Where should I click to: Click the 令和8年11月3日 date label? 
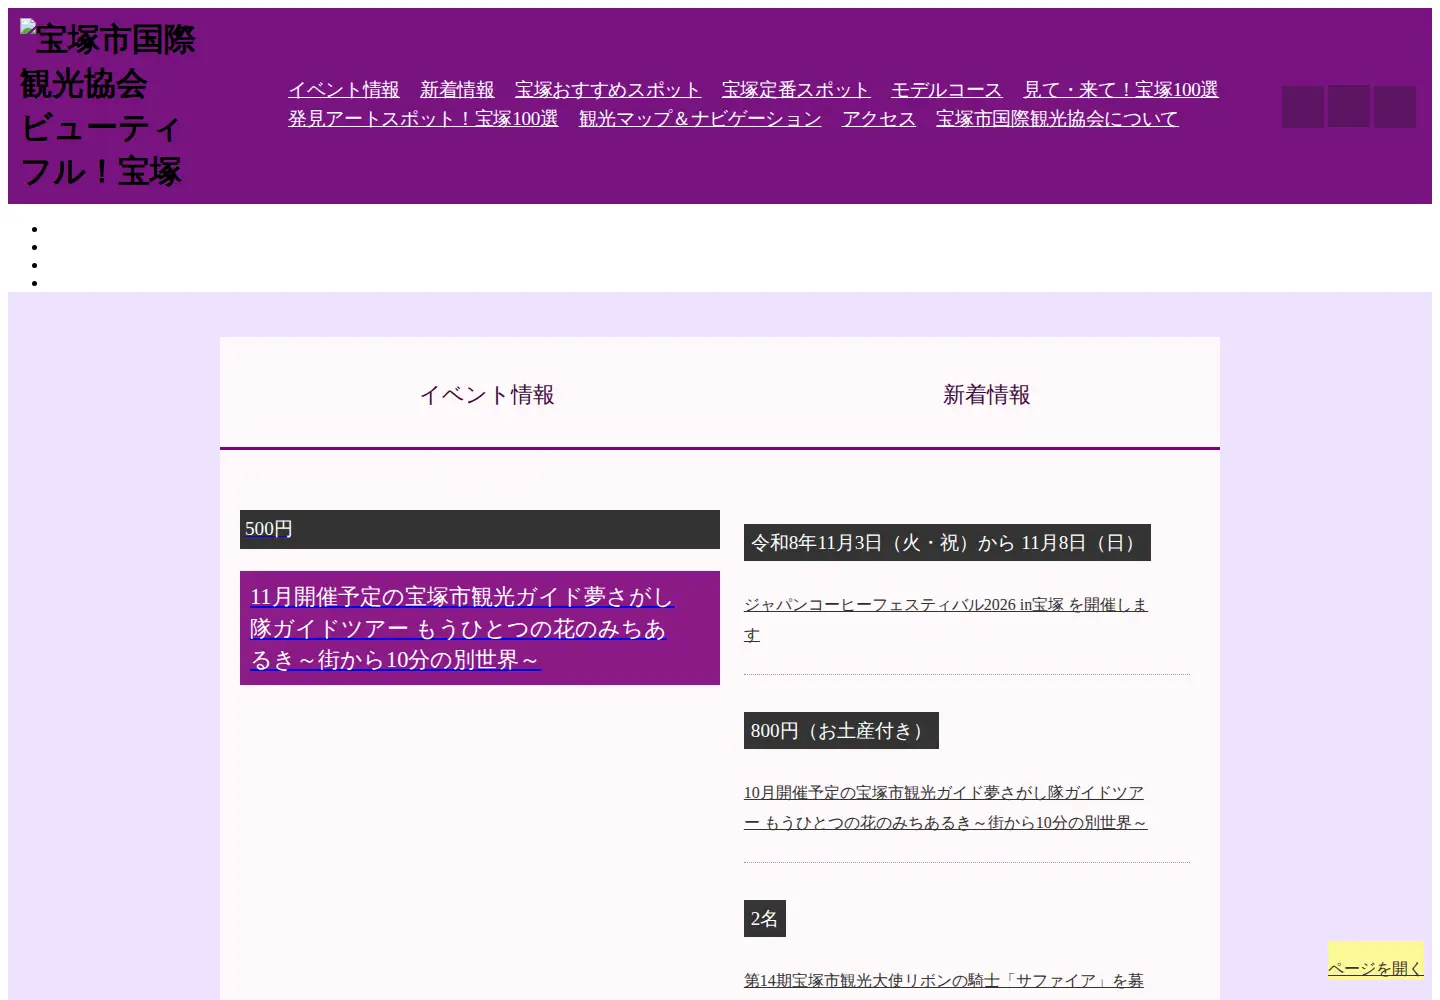947,542
